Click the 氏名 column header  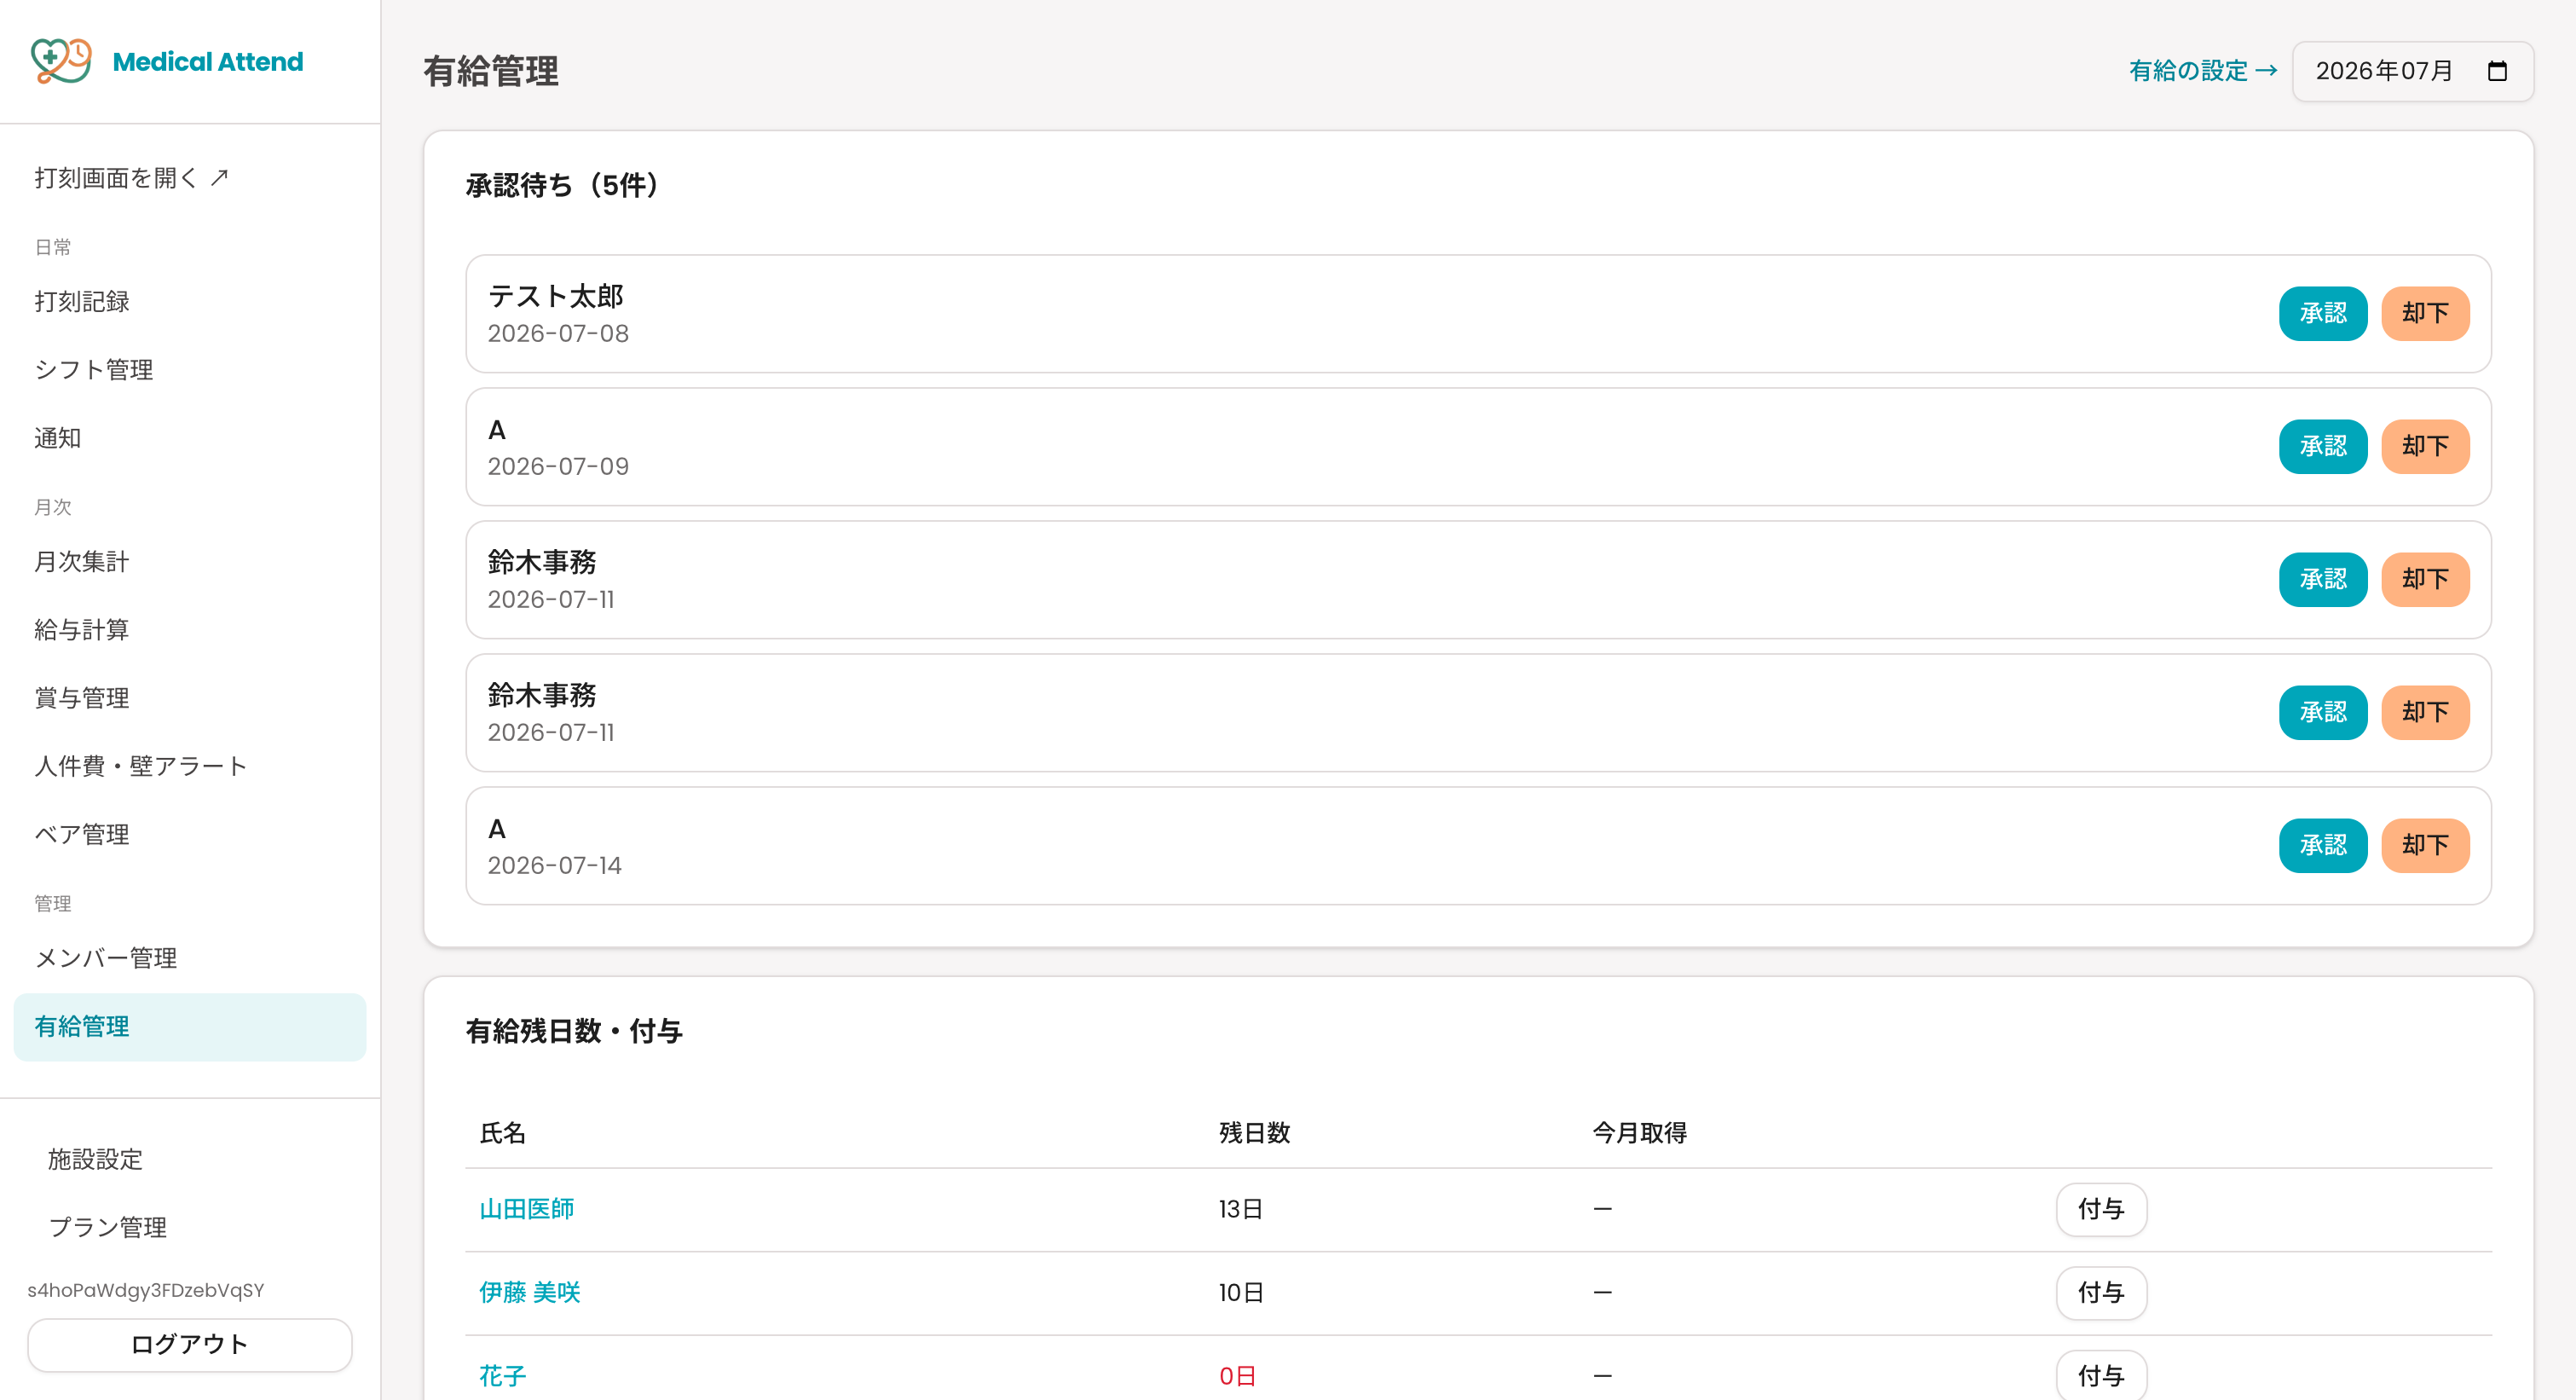point(503,1133)
